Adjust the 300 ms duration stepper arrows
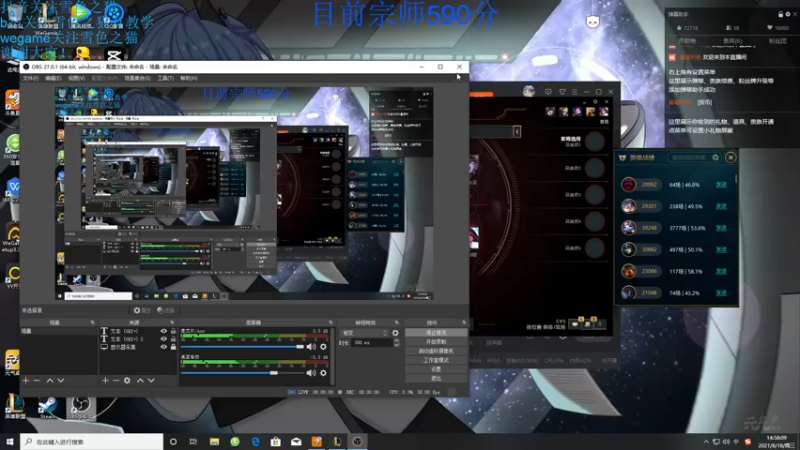 [396, 343]
